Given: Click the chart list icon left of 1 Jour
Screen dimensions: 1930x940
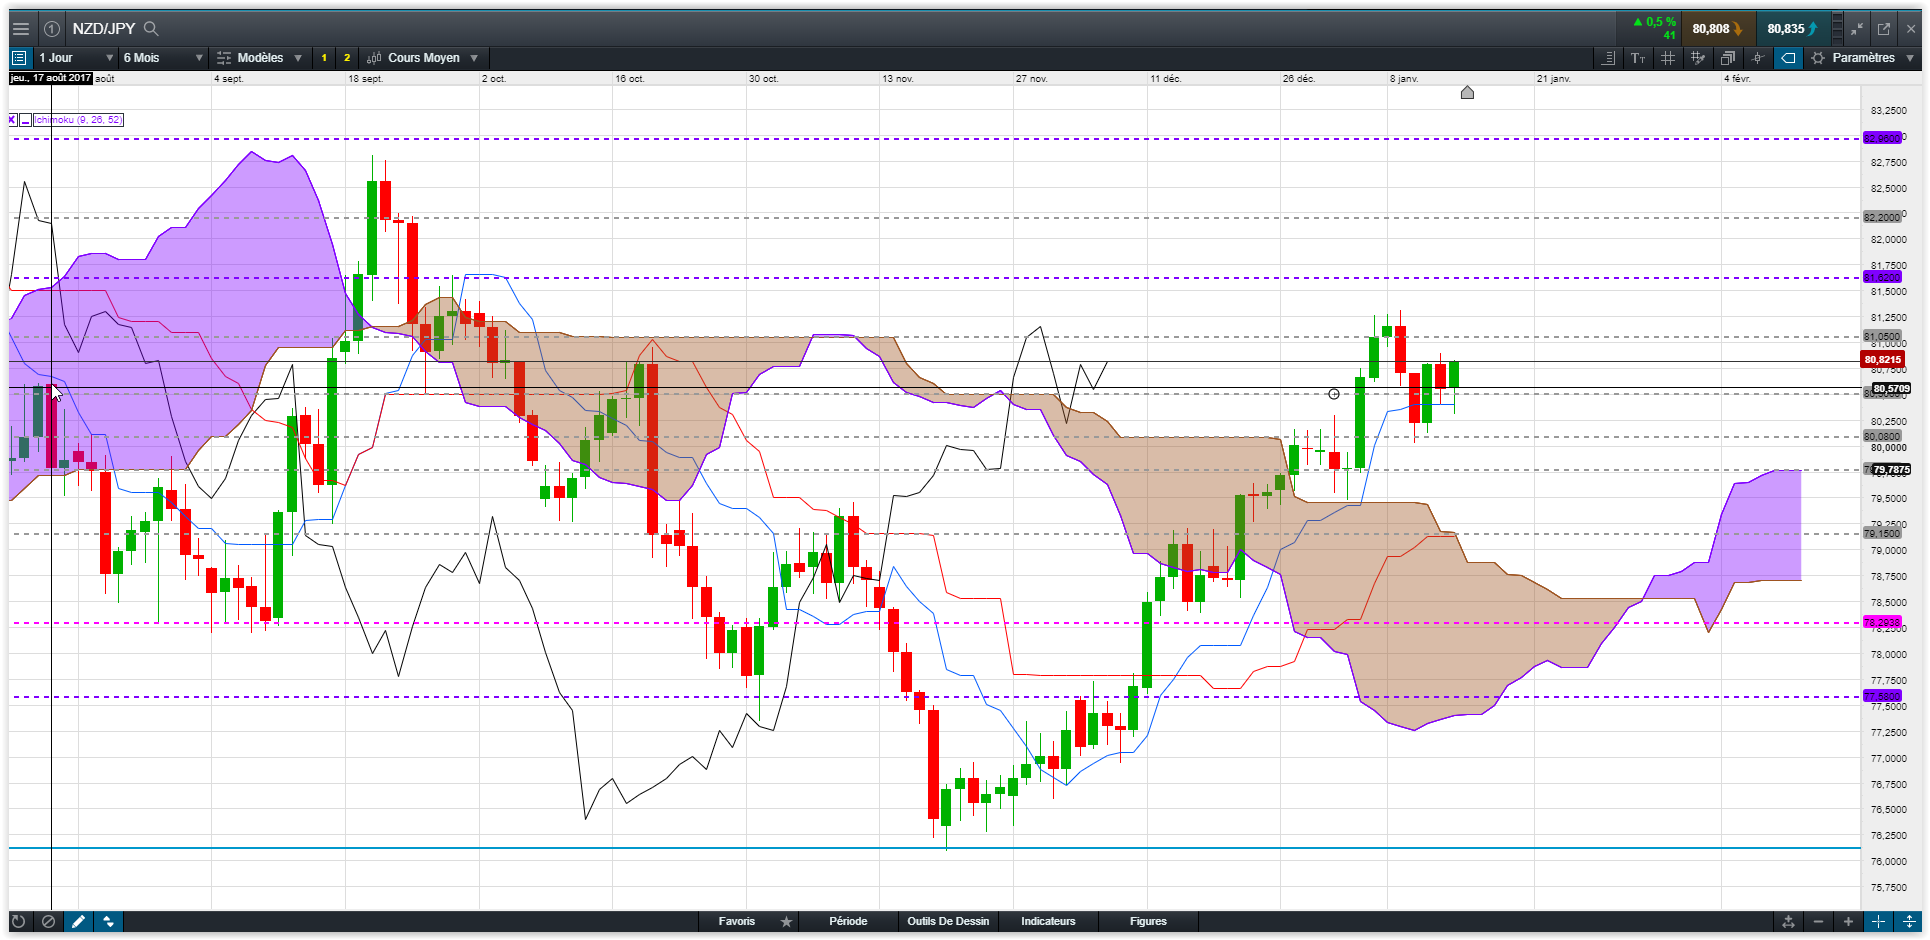Looking at the screenshot, I should (19, 58).
